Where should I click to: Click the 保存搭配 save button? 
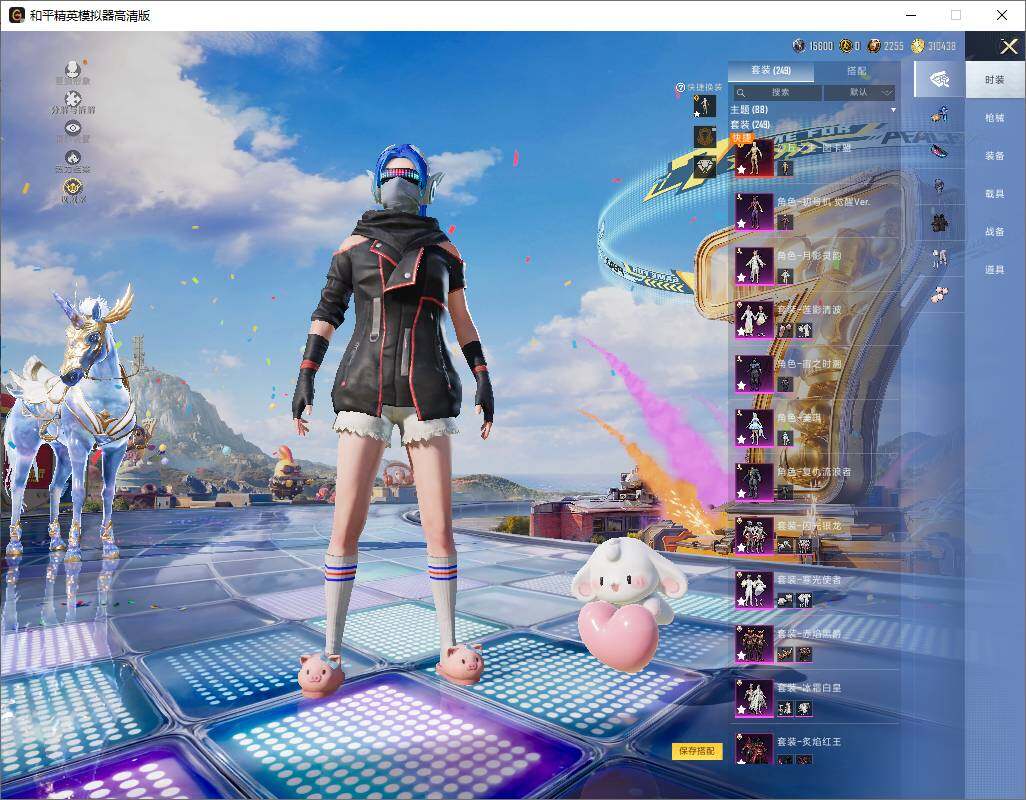697,751
